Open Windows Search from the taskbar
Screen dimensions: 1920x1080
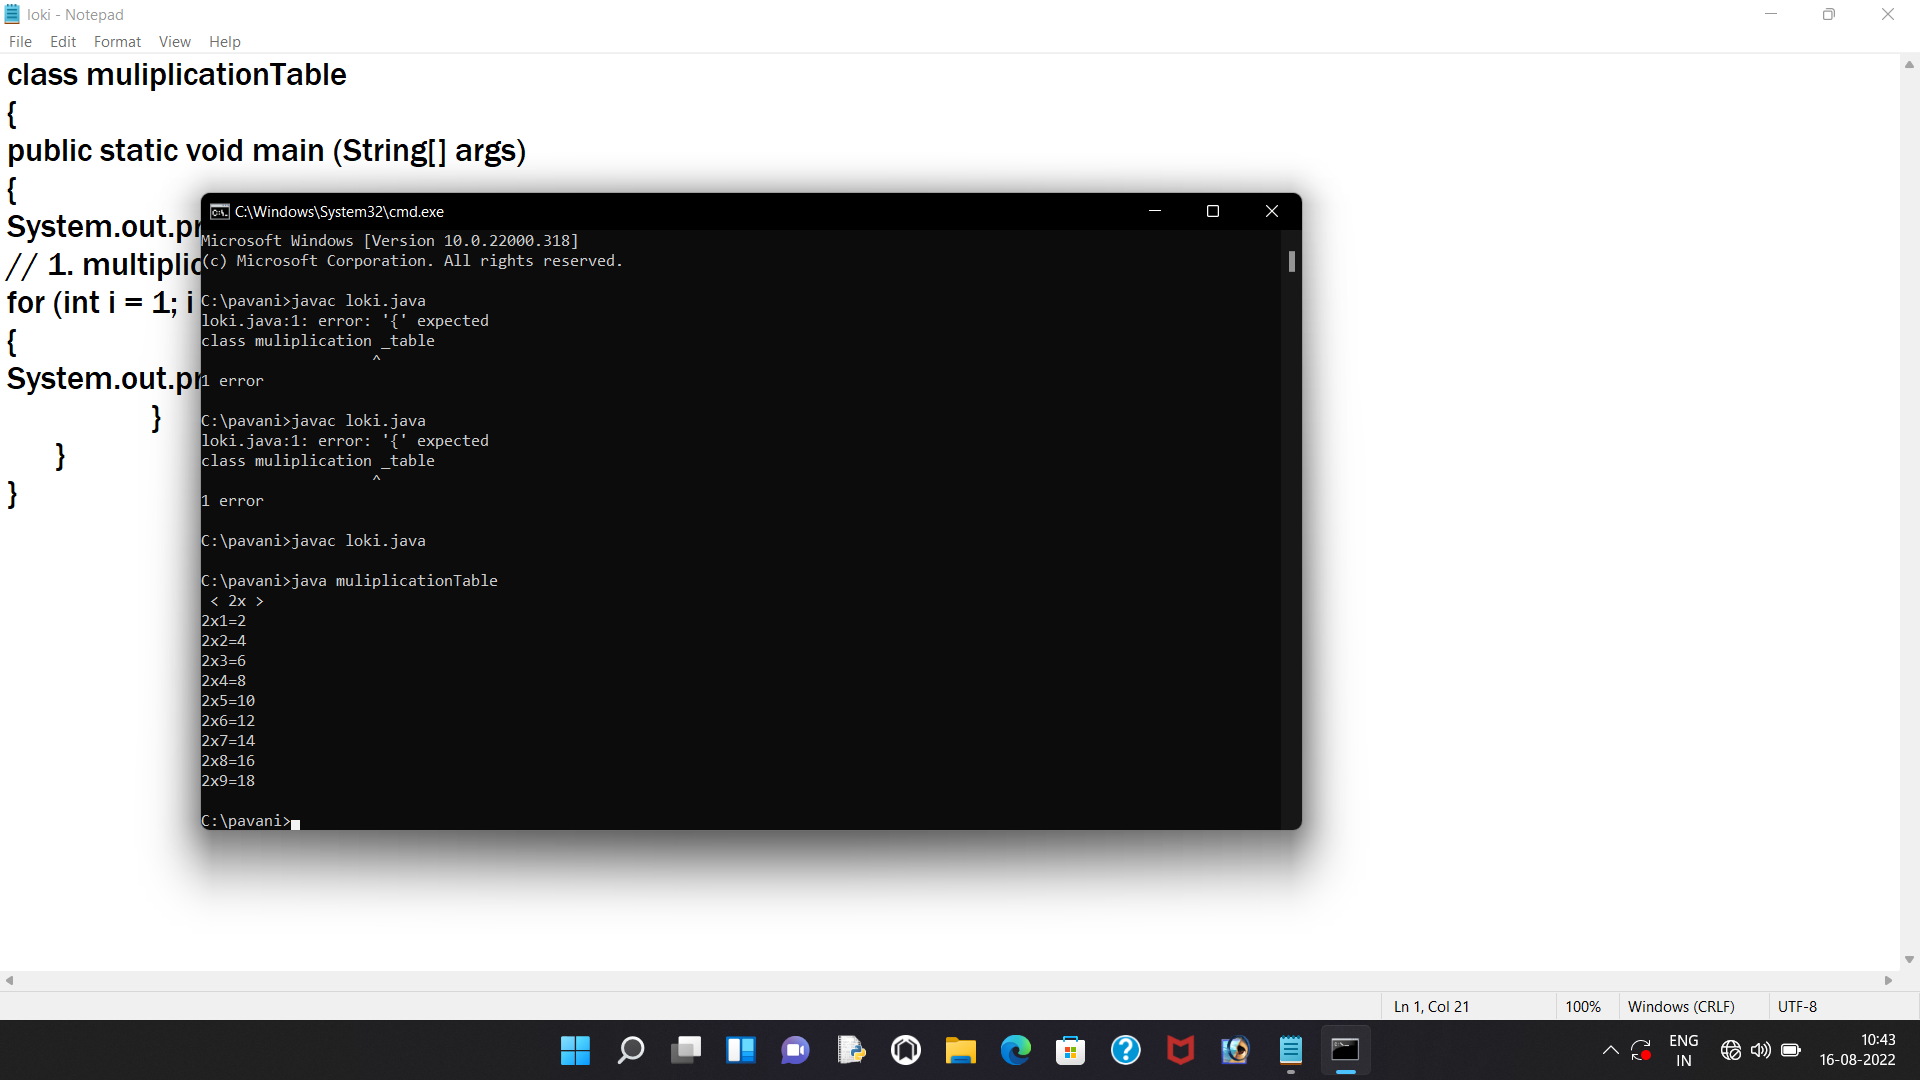pos(630,1050)
